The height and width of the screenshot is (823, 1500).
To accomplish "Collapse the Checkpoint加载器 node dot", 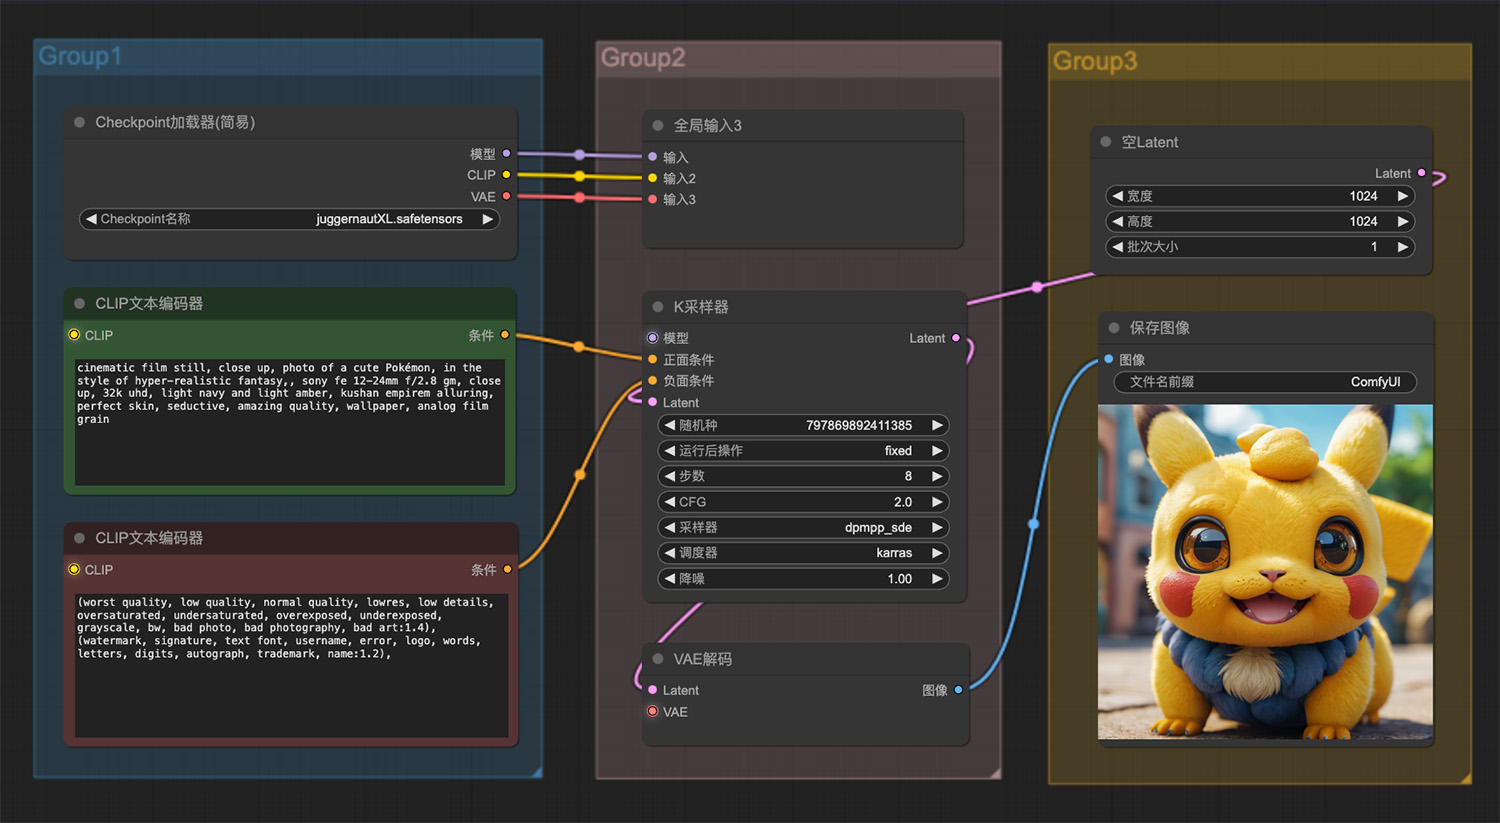I will 79,122.
